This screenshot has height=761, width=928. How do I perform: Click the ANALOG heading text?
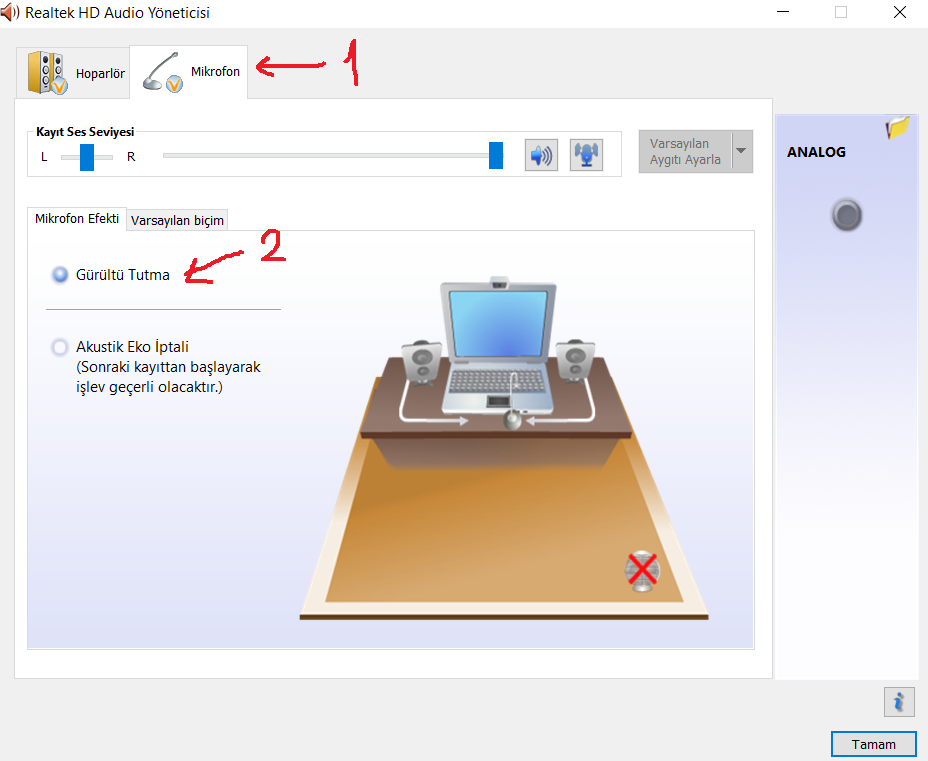point(816,152)
